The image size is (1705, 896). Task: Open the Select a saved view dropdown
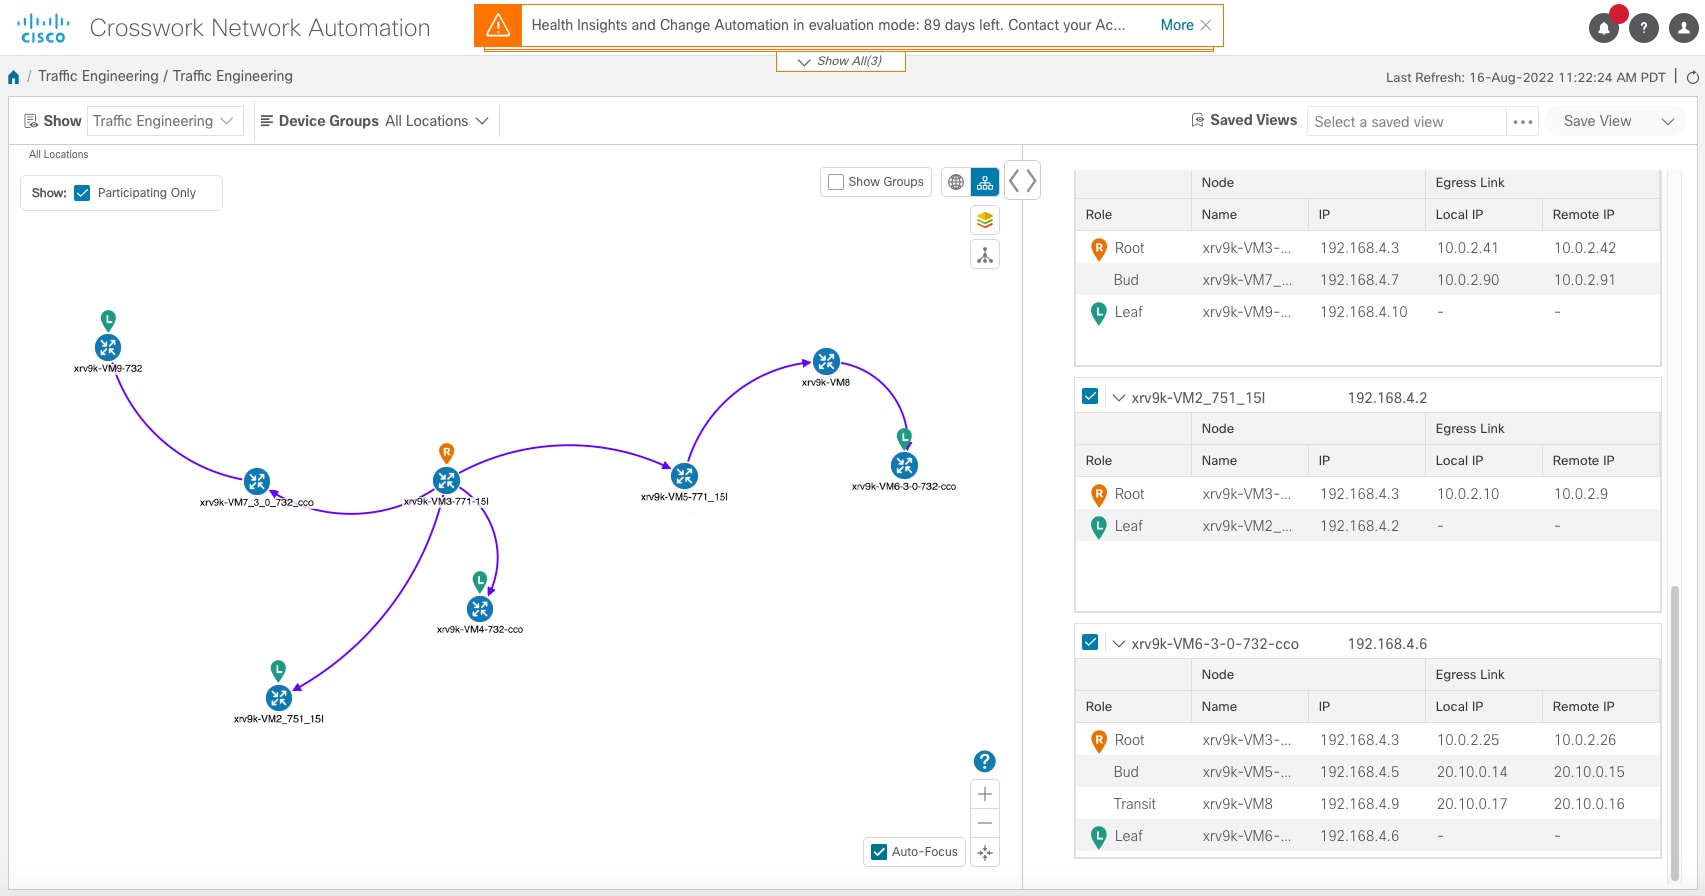tap(1406, 121)
